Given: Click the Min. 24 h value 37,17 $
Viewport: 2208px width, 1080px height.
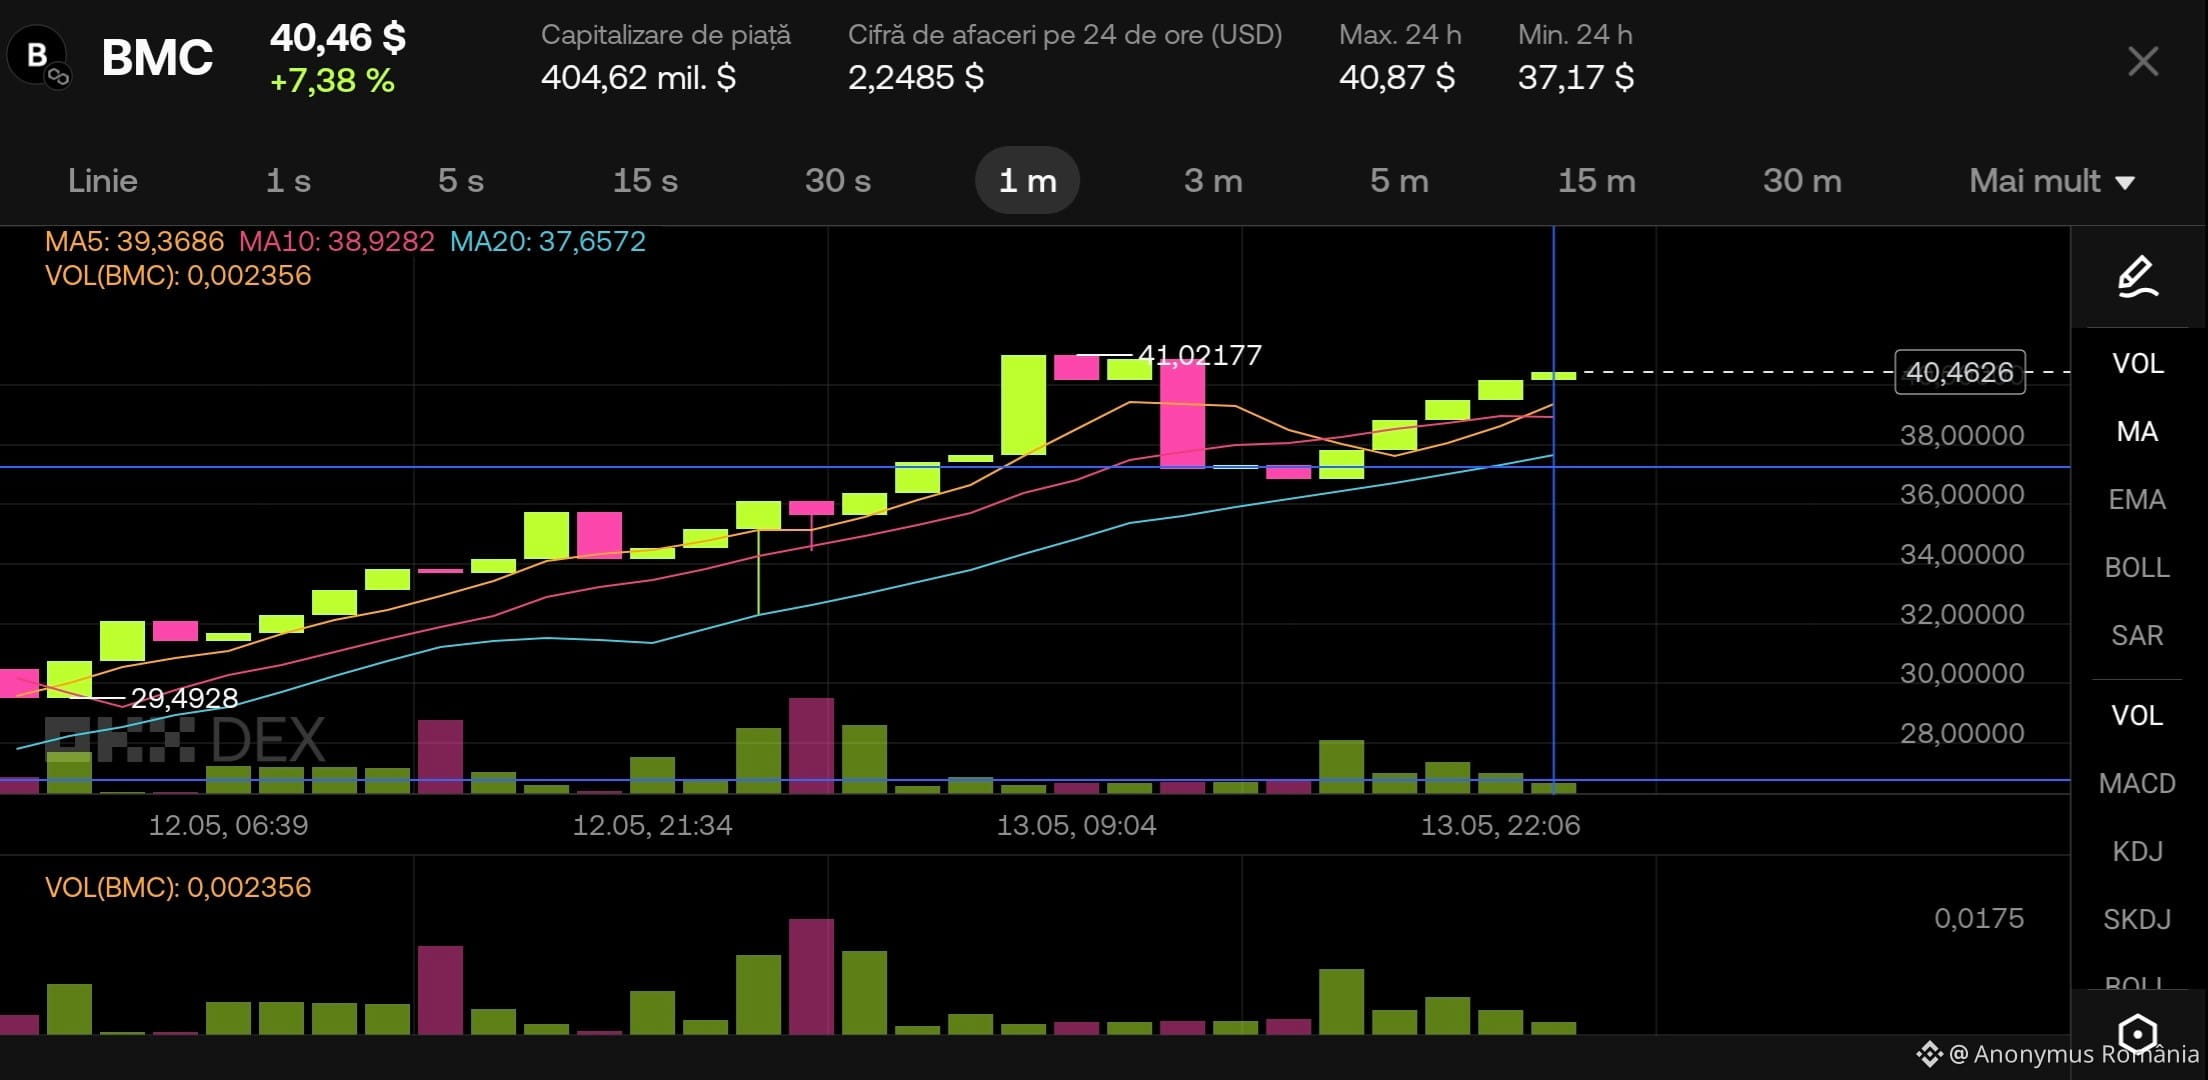Looking at the screenshot, I should click(x=1576, y=78).
